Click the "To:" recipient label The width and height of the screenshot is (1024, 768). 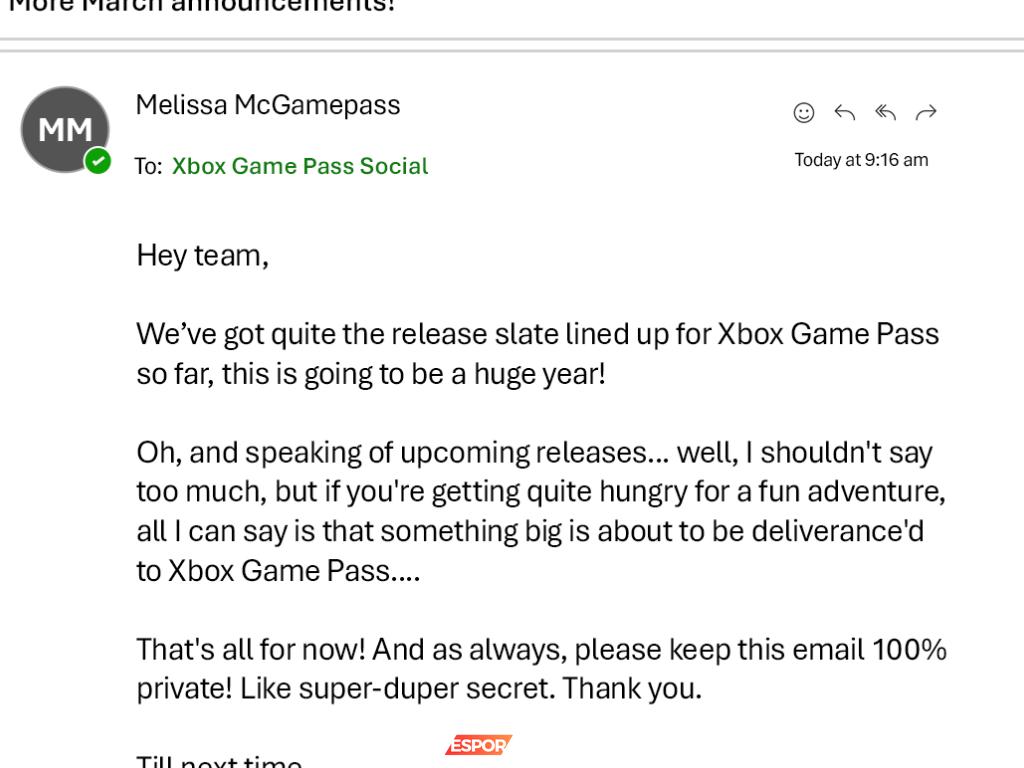pos(148,167)
